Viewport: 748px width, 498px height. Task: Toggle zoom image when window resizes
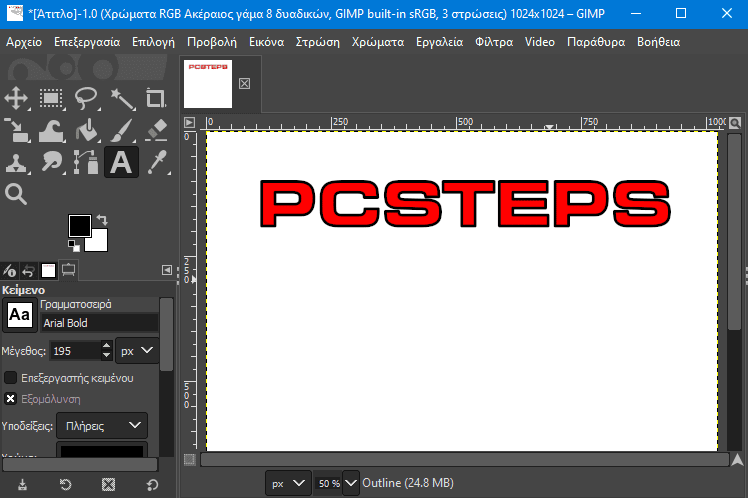point(735,123)
